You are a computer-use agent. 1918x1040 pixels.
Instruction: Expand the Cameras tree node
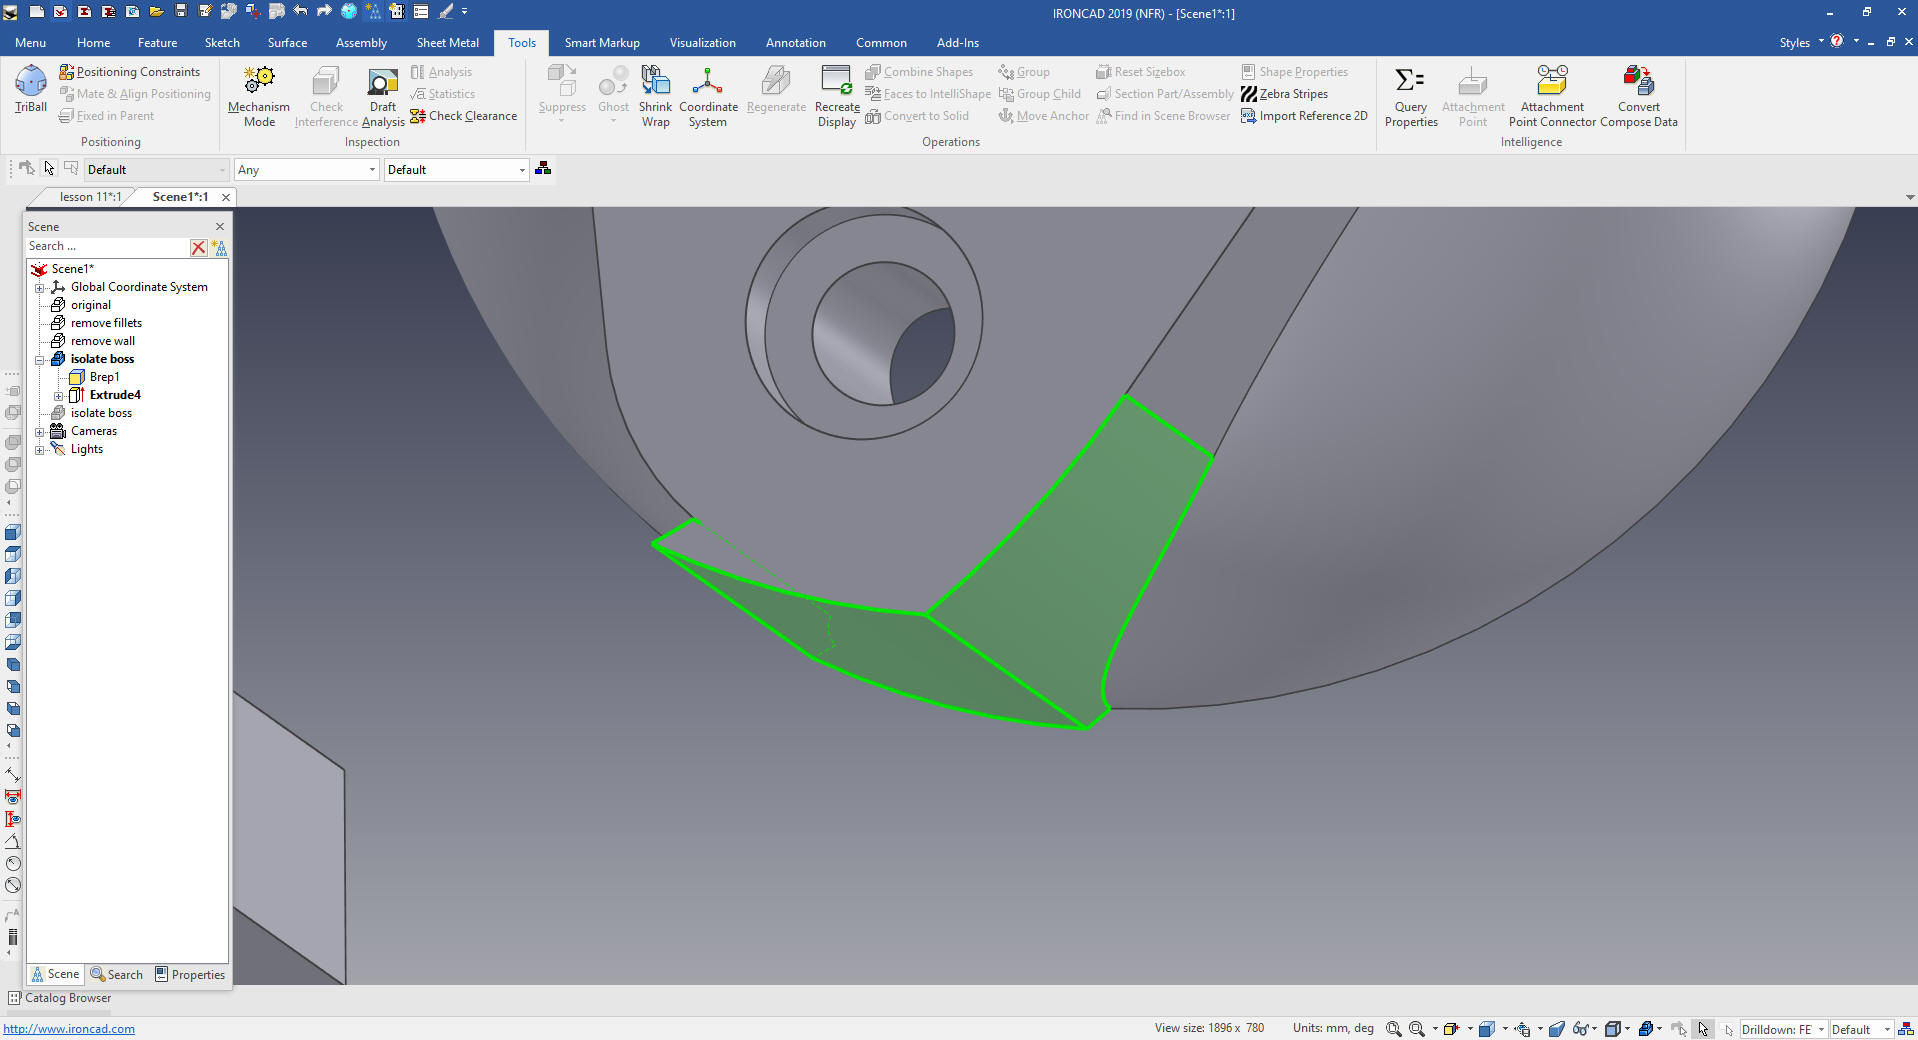[x=40, y=432]
